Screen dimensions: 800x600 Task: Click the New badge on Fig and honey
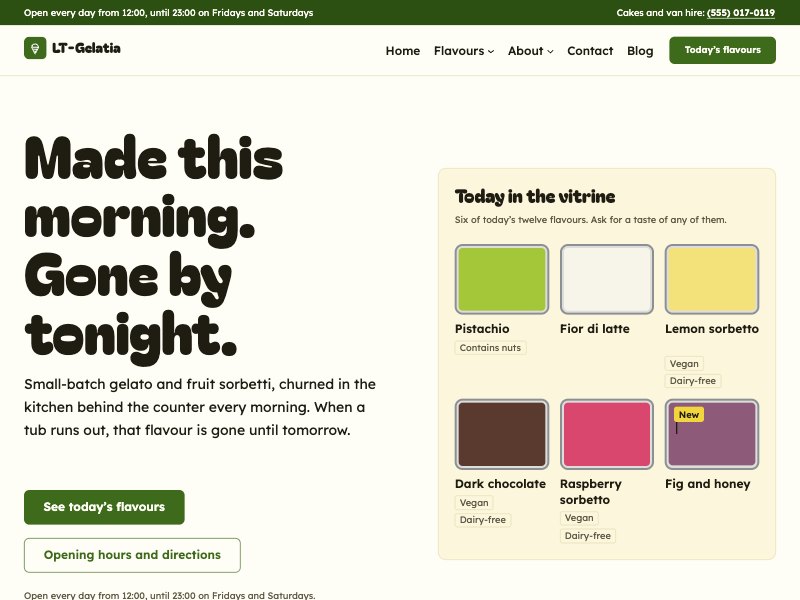689,415
